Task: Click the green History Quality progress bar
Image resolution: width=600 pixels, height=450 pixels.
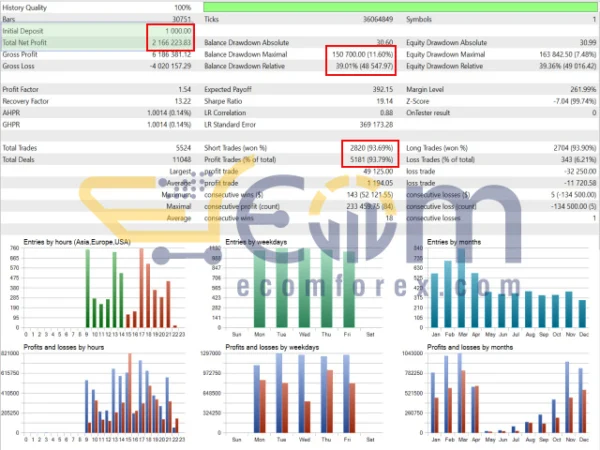Action: point(400,7)
